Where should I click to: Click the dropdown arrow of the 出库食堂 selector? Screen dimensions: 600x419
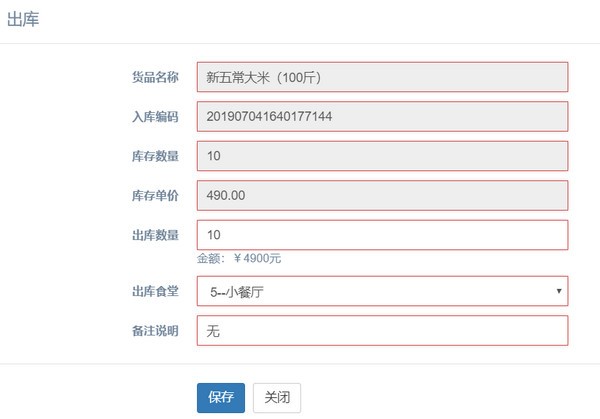tap(557, 291)
